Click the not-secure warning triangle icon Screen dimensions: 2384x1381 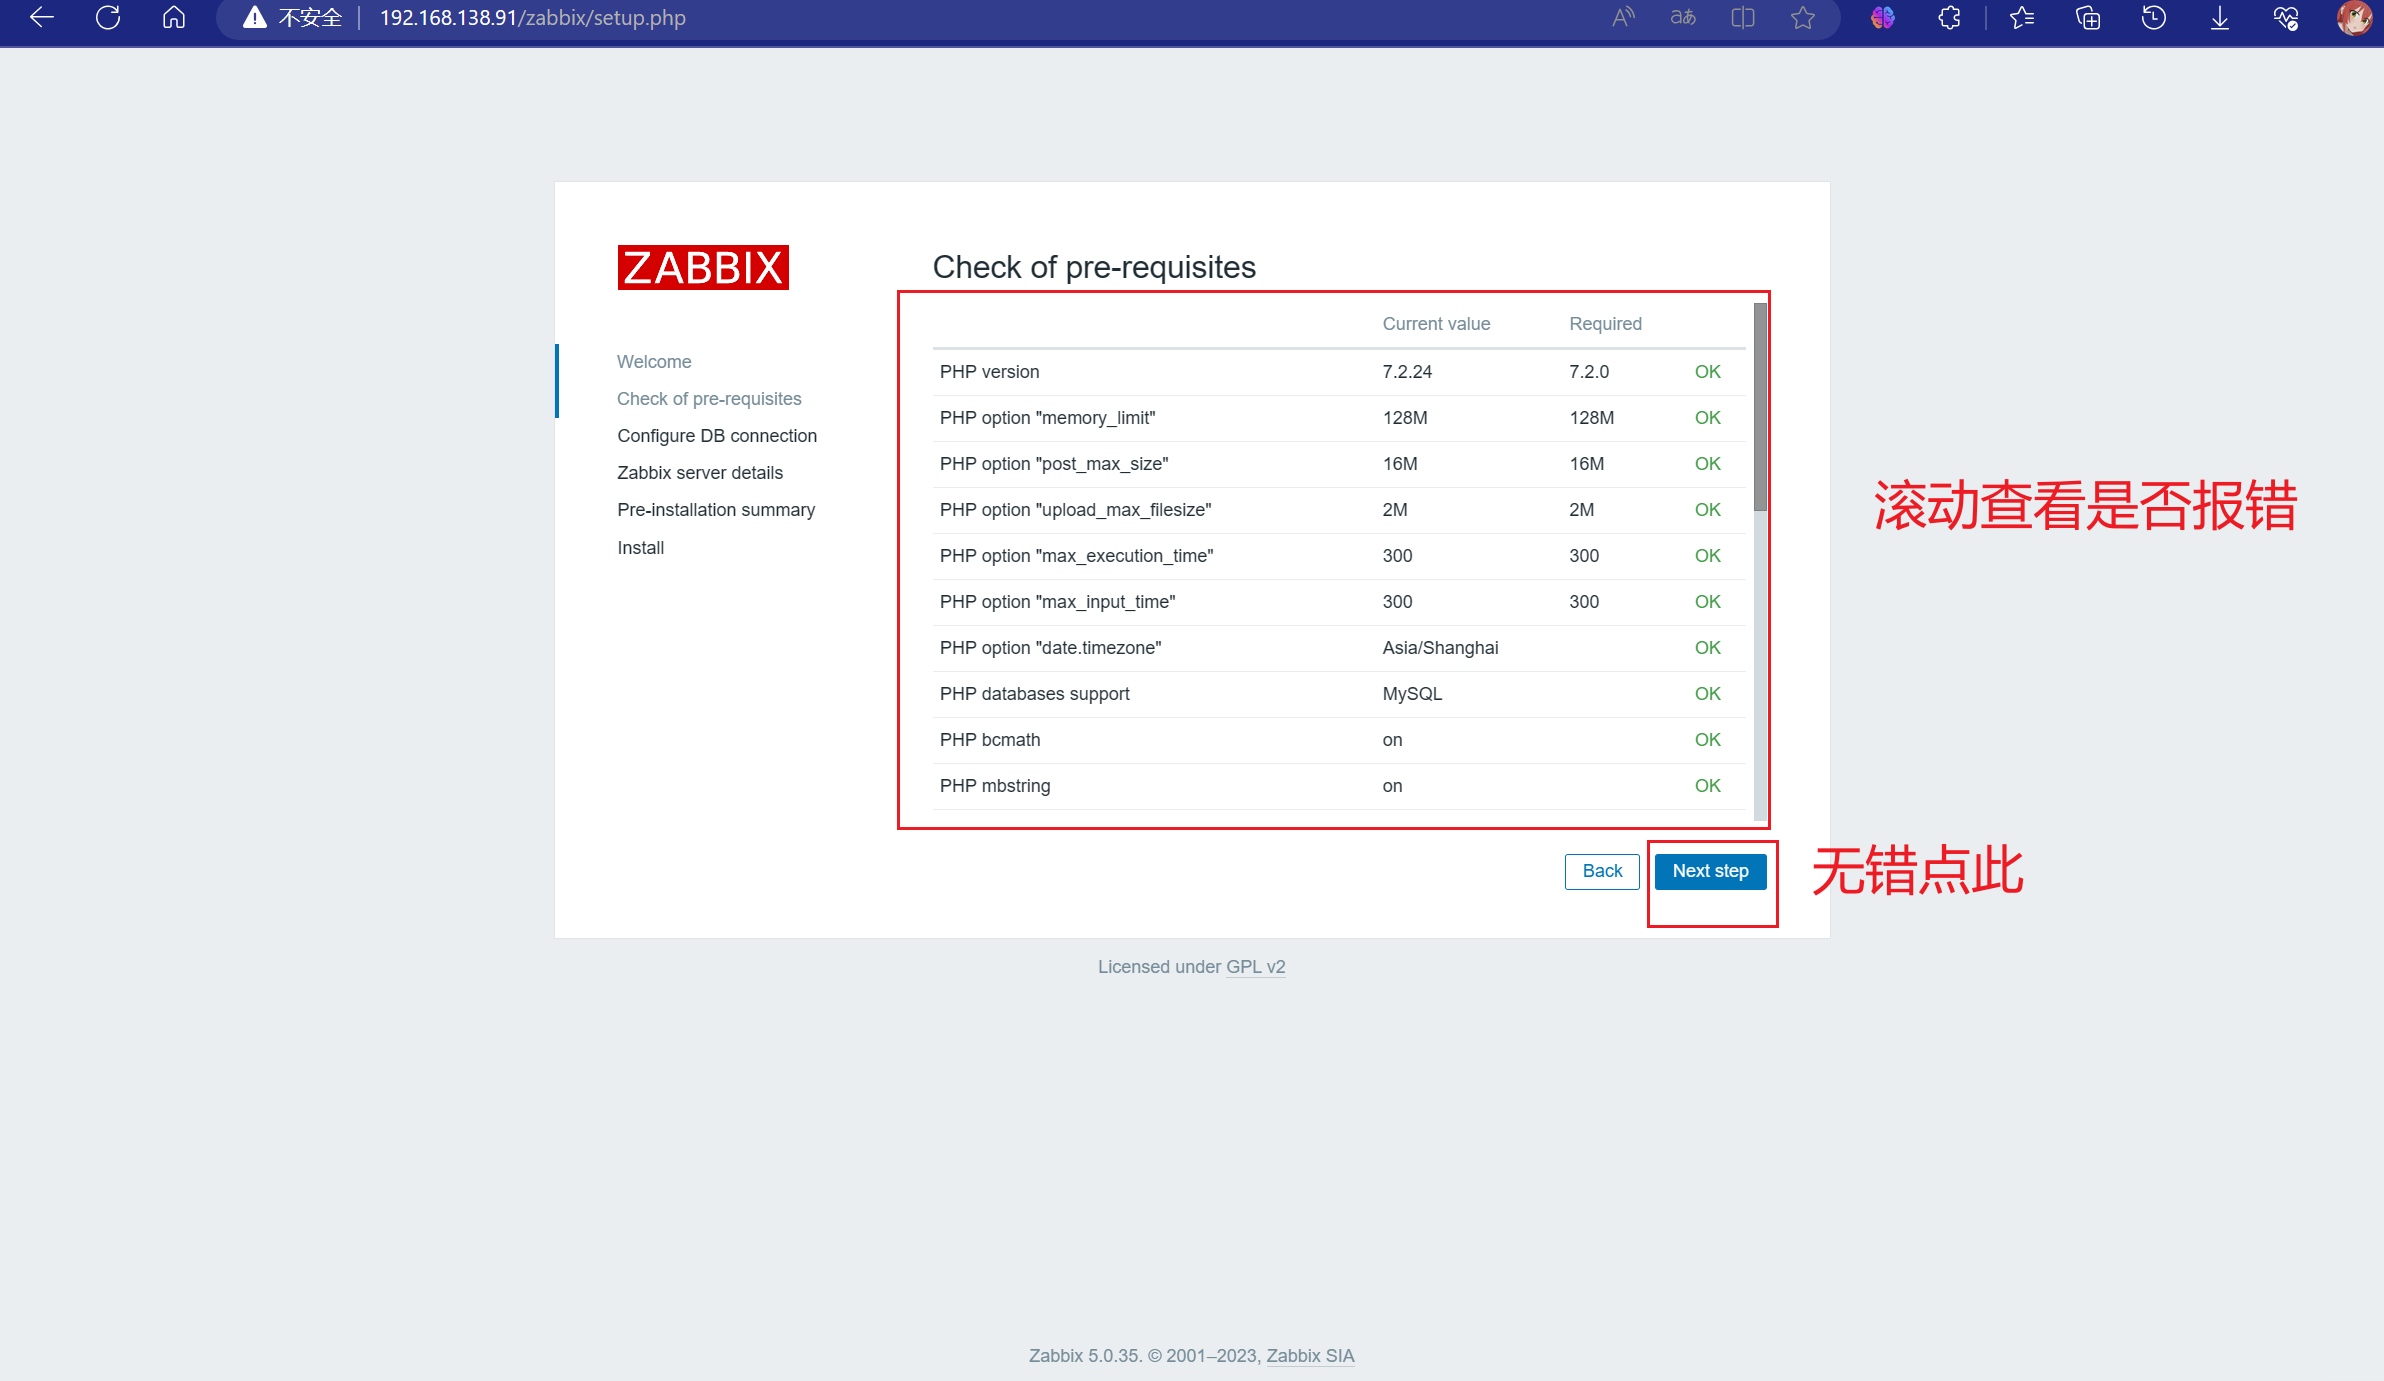coord(255,18)
